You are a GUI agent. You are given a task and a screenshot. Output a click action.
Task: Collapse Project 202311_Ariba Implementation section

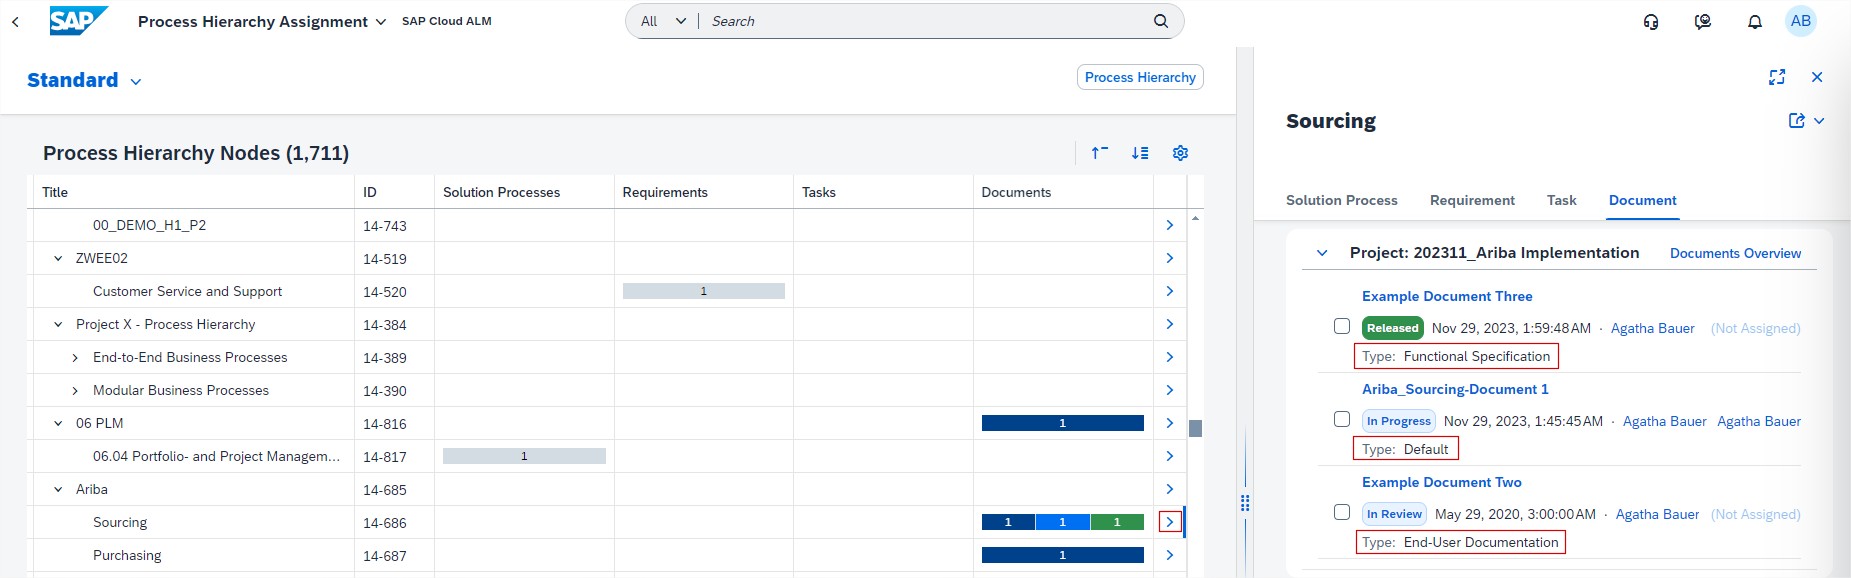[1322, 253]
